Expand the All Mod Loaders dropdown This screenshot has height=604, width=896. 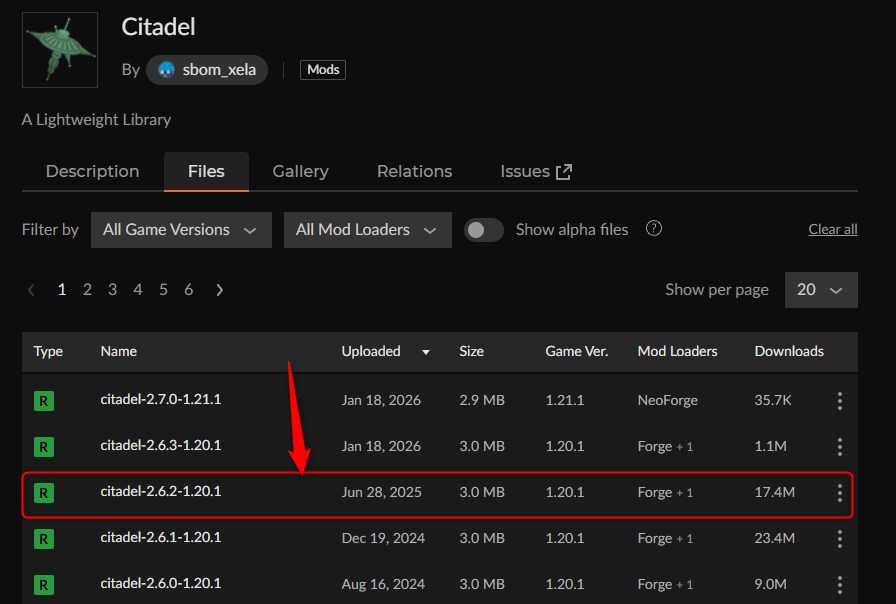point(367,230)
